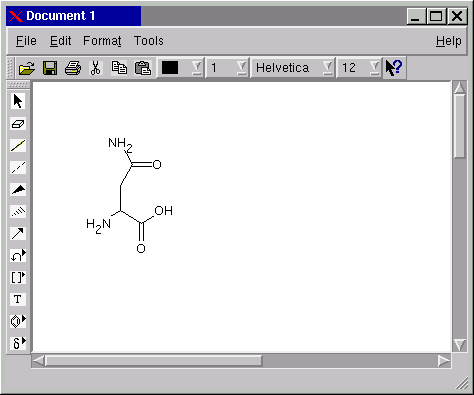Print the document using printer icon
This screenshot has width=474, height=395.
[73, 68]
